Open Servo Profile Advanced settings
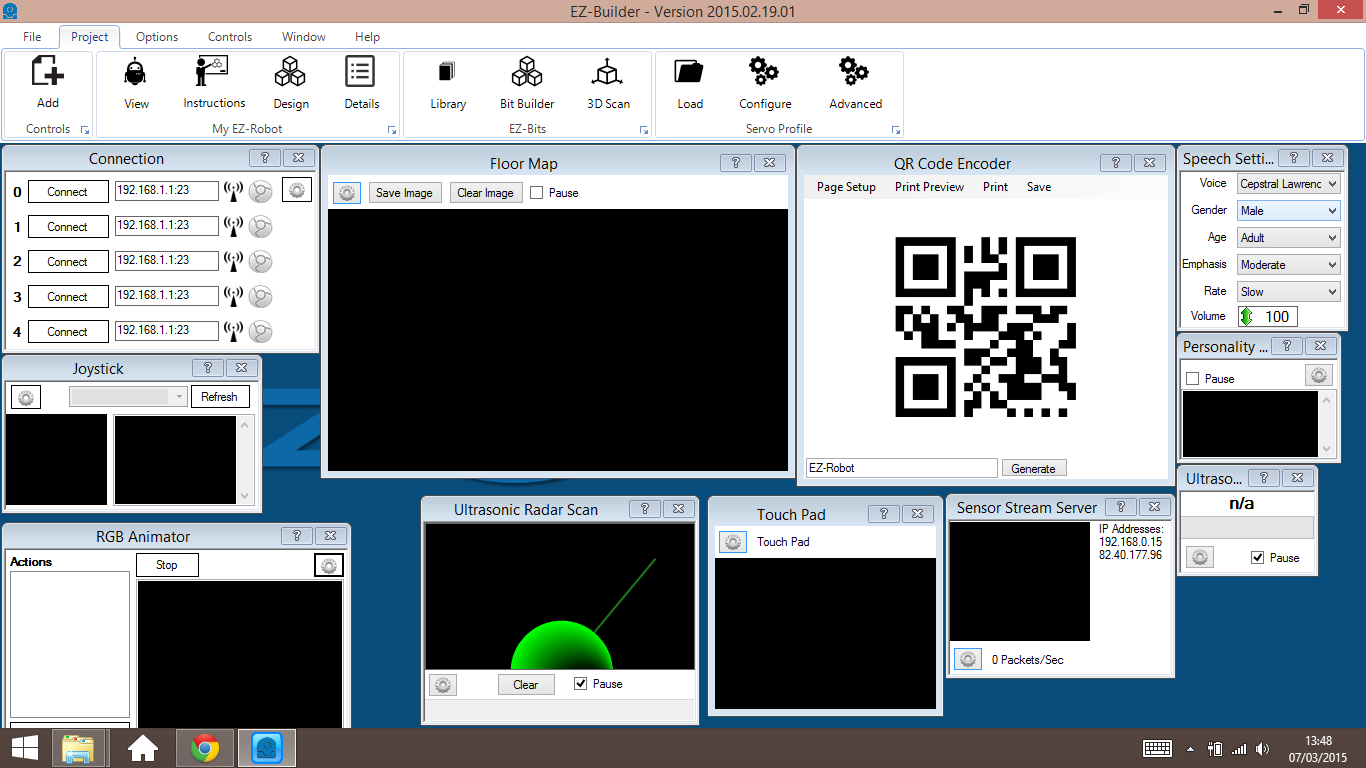This screenshot has height=768, width=1366. [x=854, y=82]
